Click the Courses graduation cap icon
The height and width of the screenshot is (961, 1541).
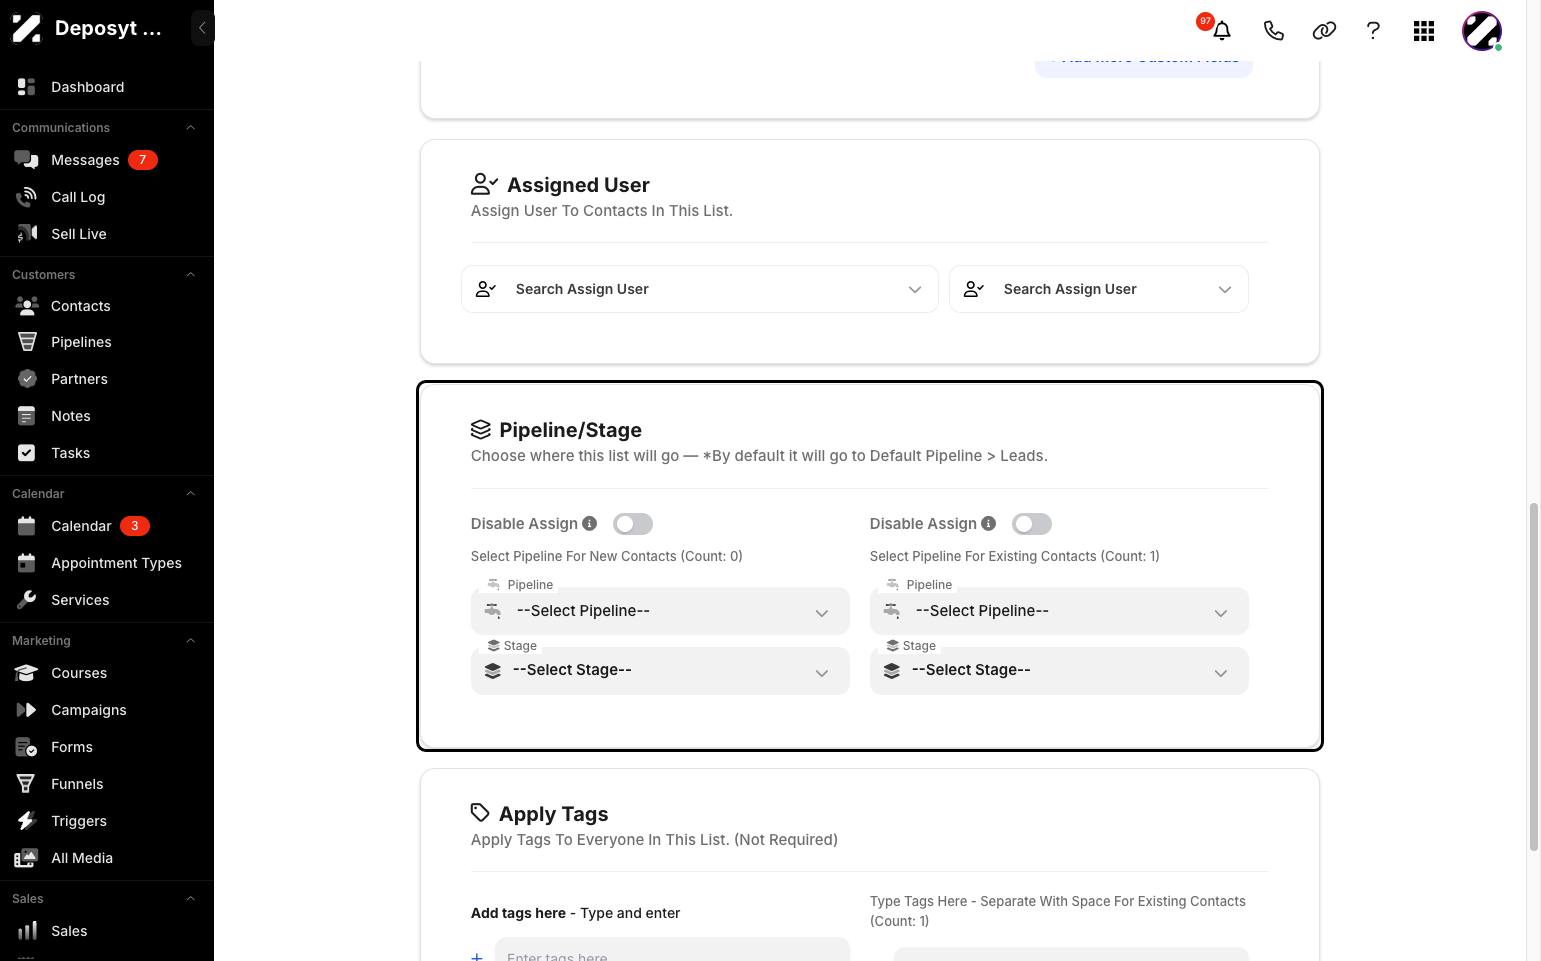[26, 673]
